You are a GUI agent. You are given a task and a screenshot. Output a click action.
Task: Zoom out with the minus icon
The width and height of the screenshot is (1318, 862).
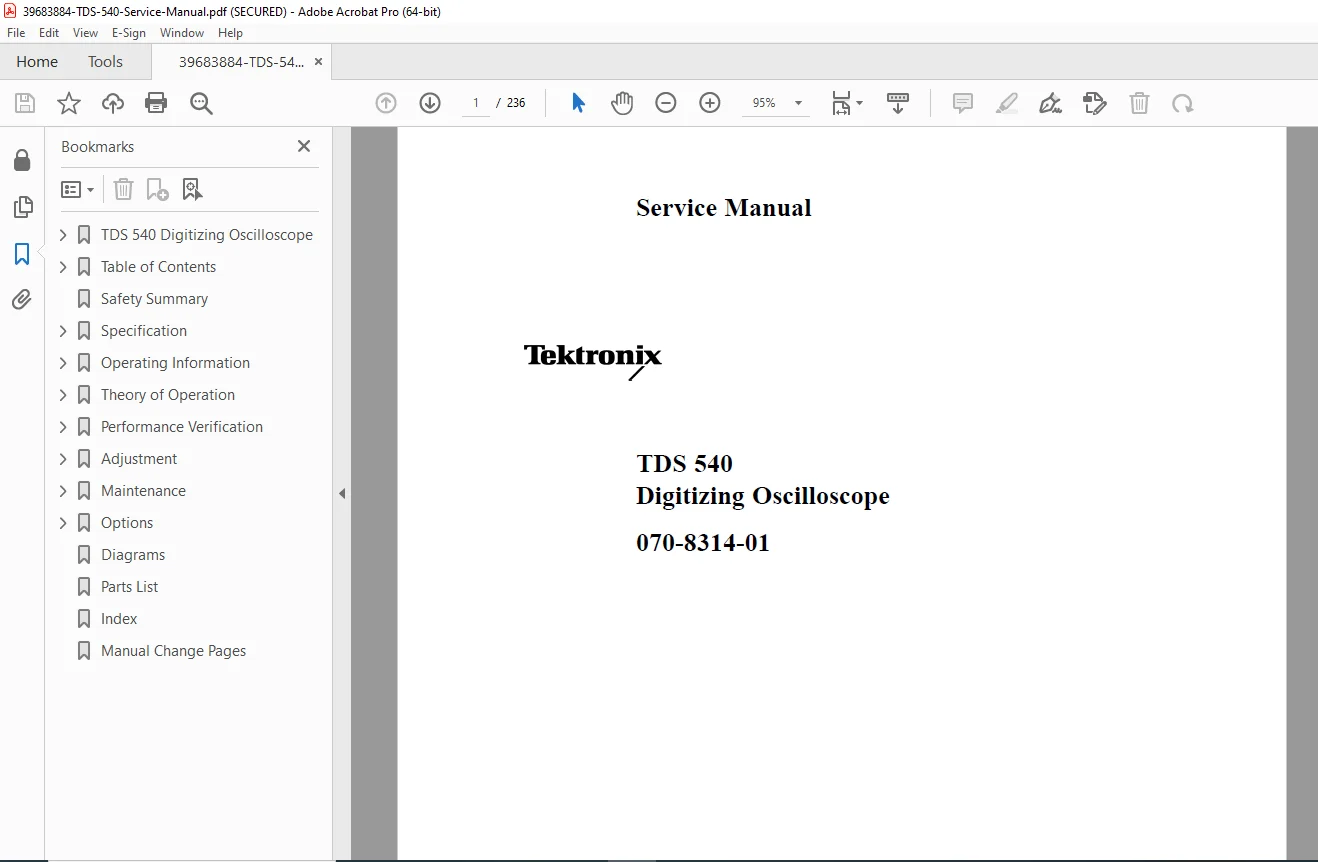(x=666, y=103)
